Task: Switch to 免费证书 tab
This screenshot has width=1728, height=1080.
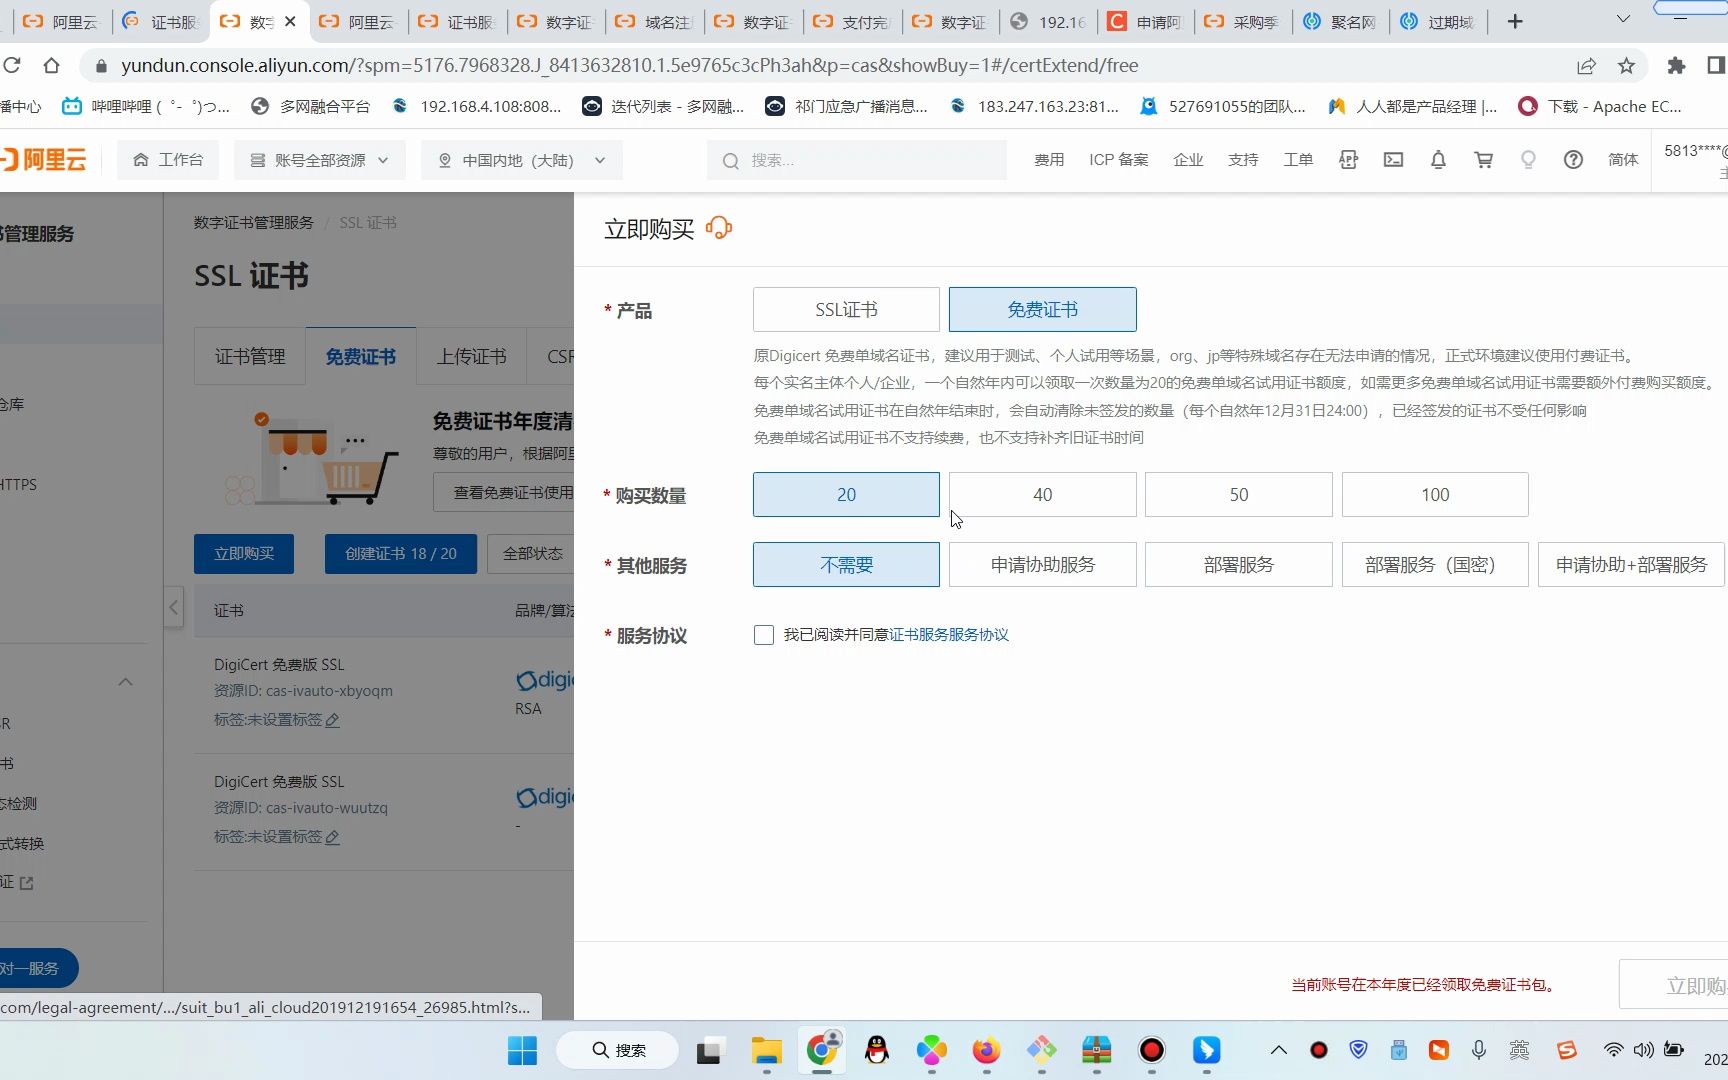Action: coord(360,357)
